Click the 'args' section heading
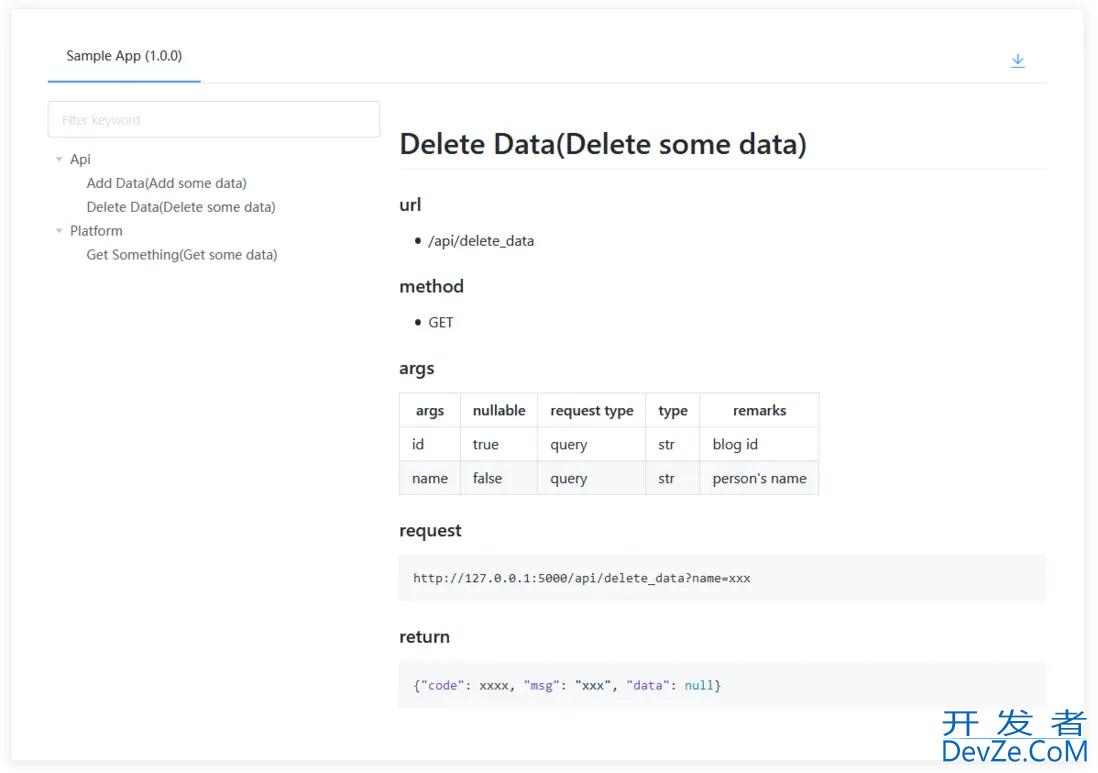This screenshot has height=773, width=1098. coord(417,369)
